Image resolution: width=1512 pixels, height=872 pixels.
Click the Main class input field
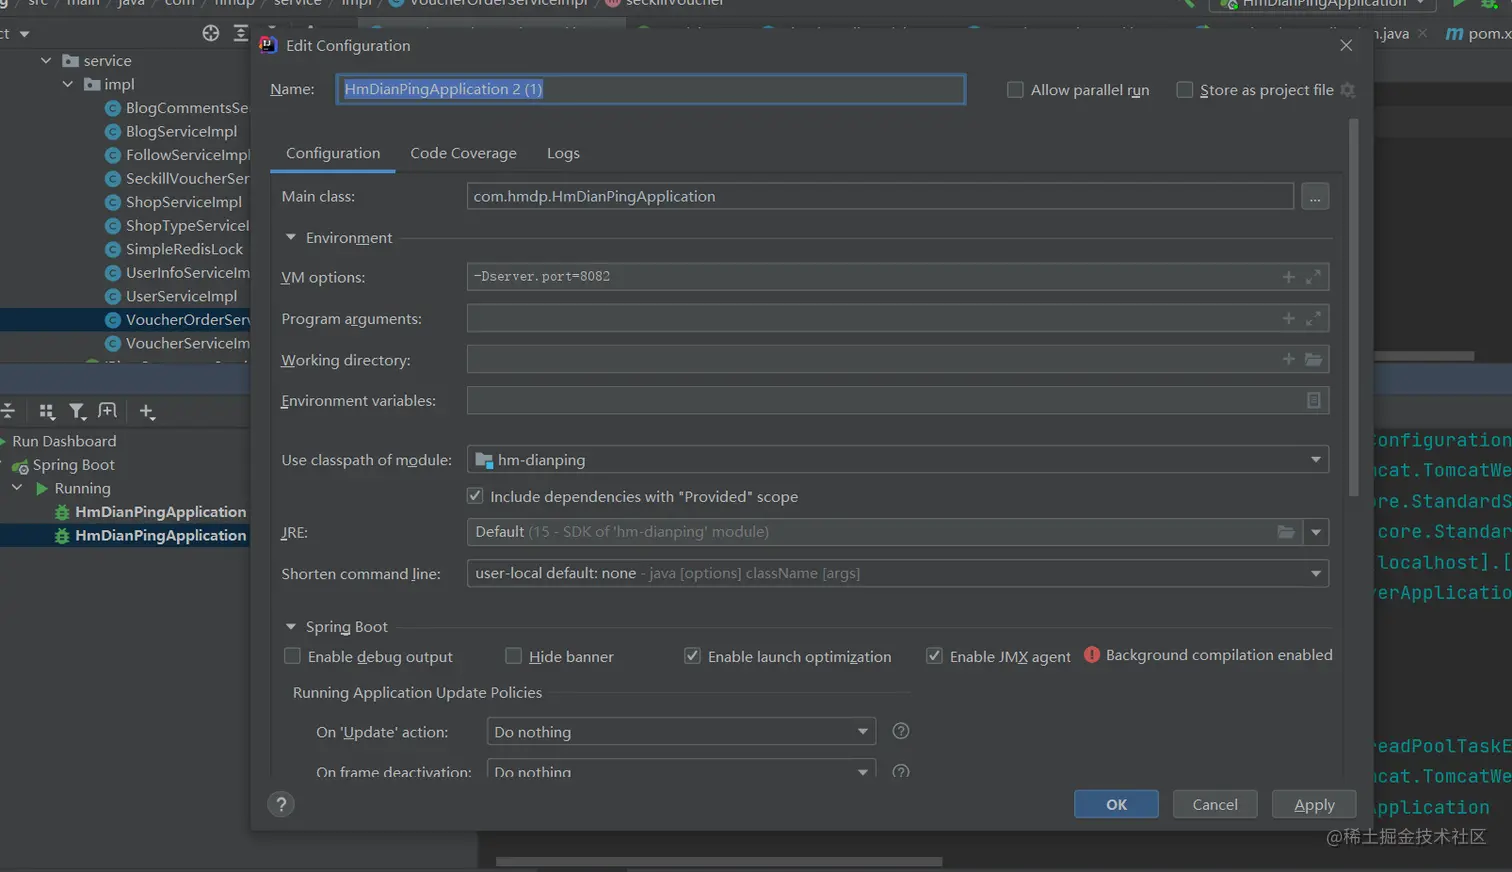[x=880, y=197]
